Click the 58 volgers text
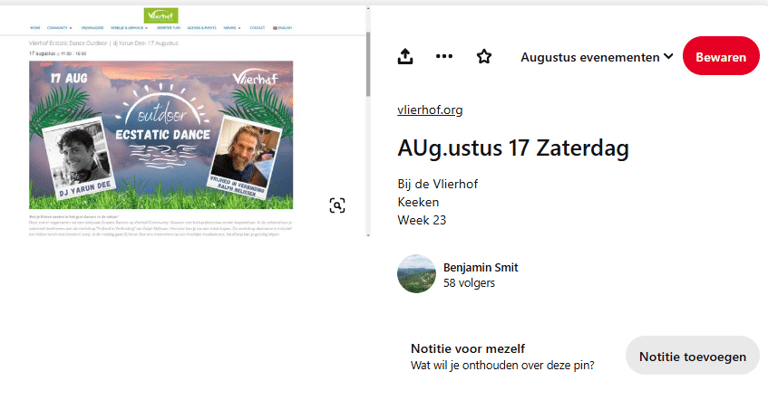Image resolution: width=768 pixels, height=400 pixels. 469,283
